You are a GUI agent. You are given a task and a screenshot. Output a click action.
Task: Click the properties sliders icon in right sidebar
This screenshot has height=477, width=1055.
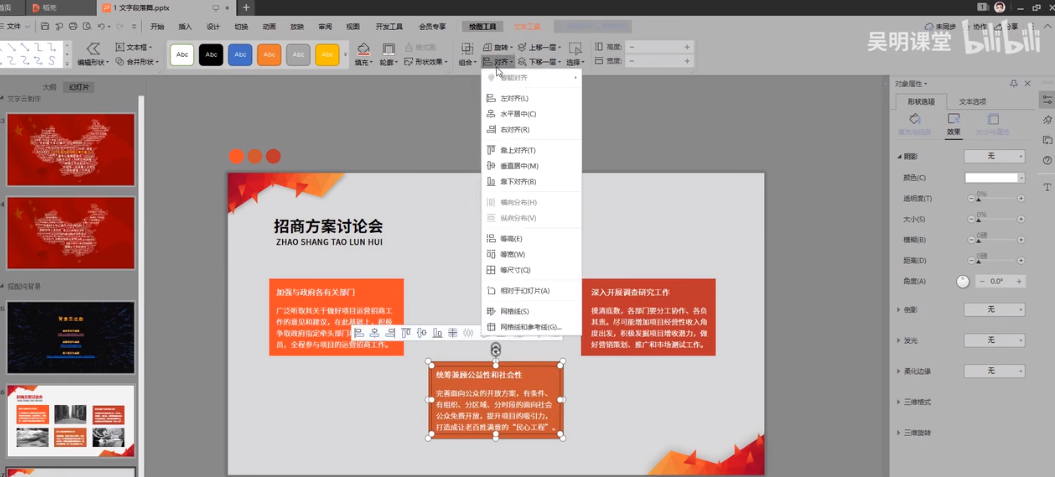1047,100
